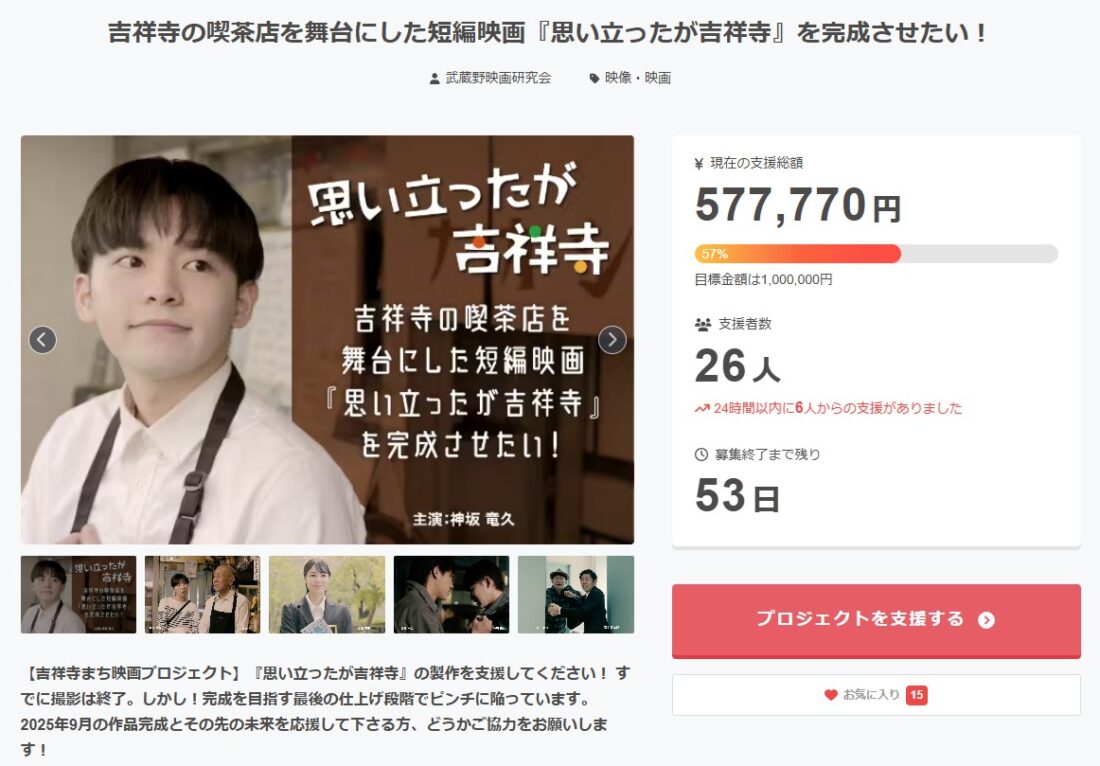Open the 映像・映画 category link

click(x=638, y=78)
